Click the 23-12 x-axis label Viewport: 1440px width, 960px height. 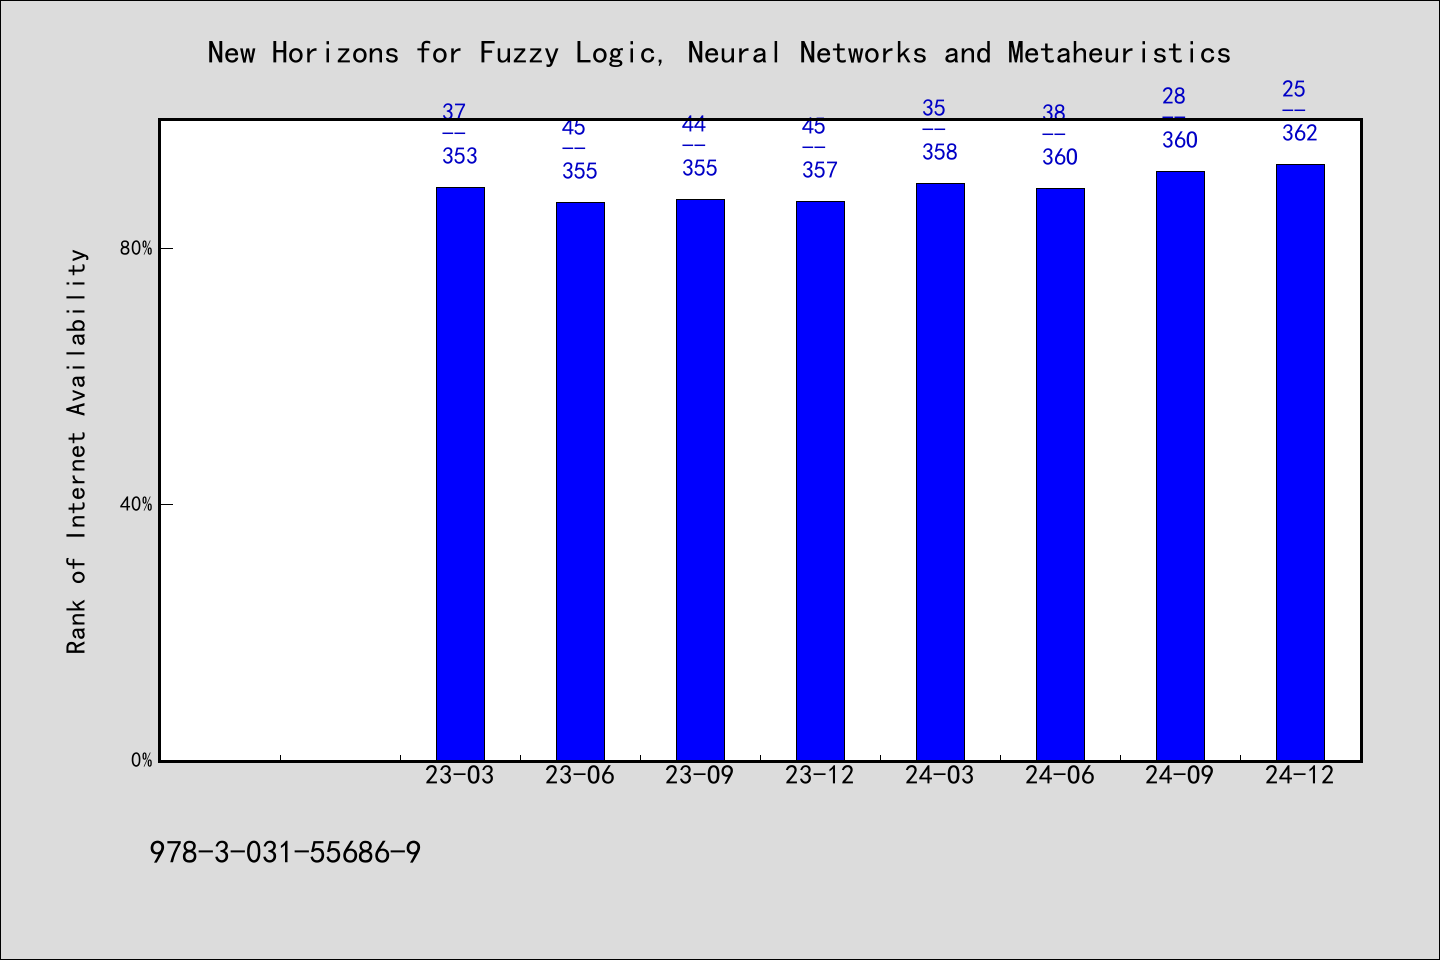[820, 775]
